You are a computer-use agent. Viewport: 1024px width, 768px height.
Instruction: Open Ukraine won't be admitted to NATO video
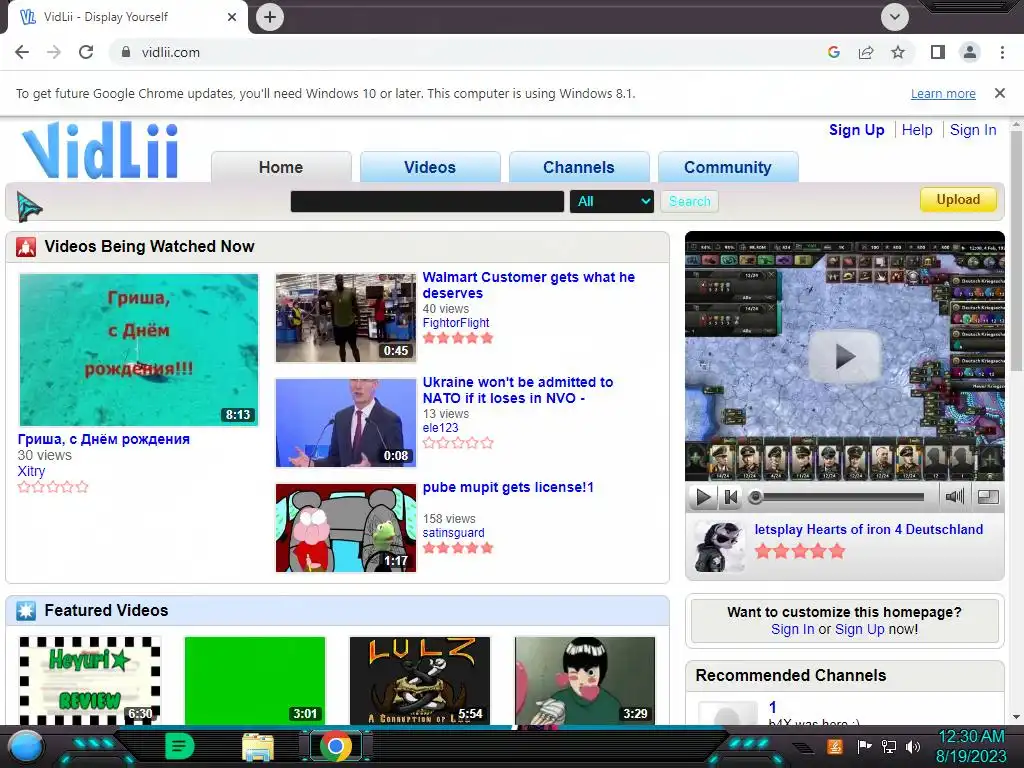coord(517,390)
